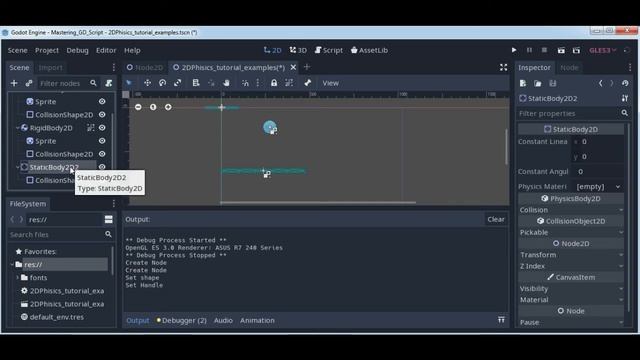
Task: Play the edited scene
Action: point(561,50)
